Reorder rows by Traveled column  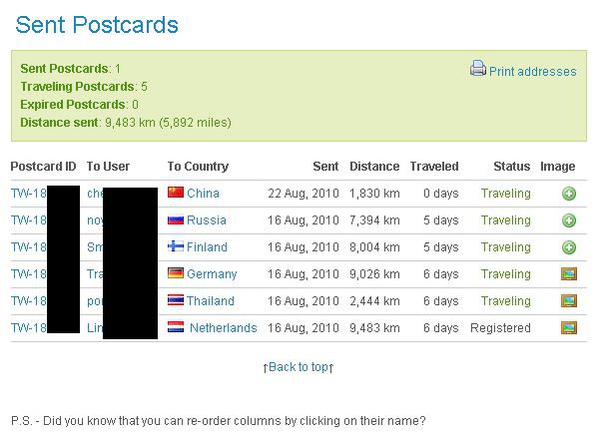434,166
